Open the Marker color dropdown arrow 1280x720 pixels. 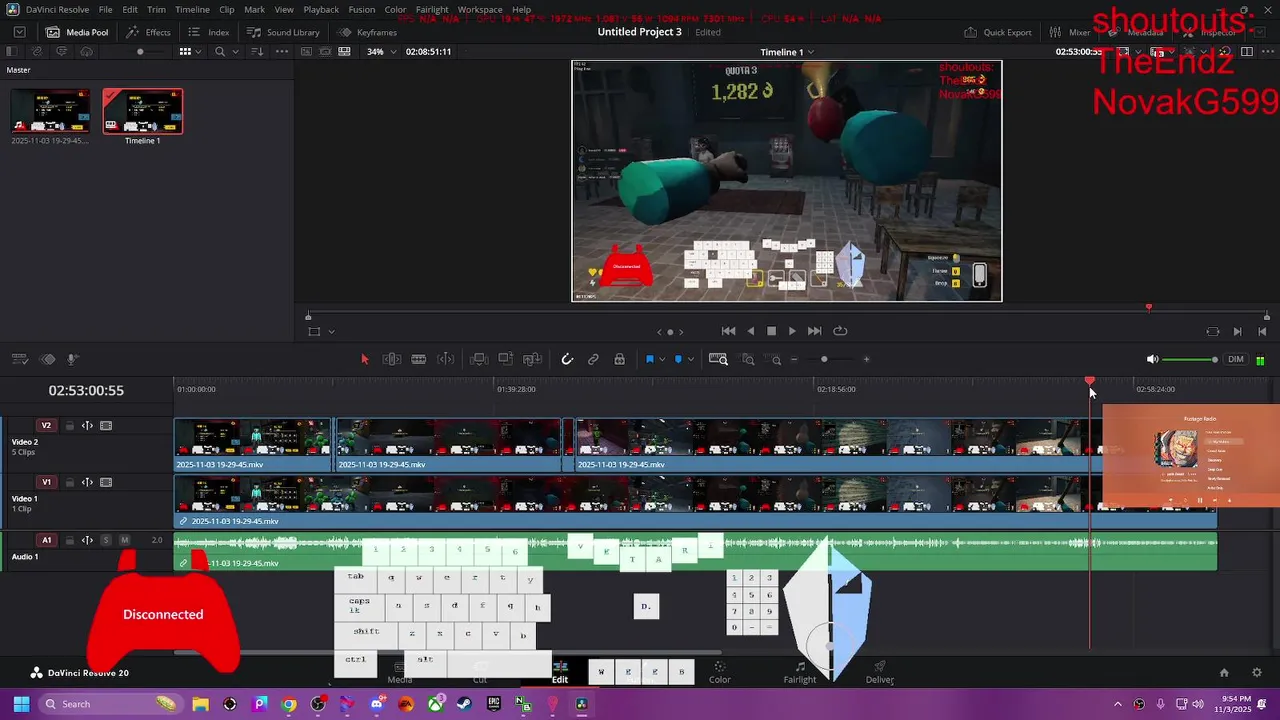pyautogui.click(x=690, y=359)
